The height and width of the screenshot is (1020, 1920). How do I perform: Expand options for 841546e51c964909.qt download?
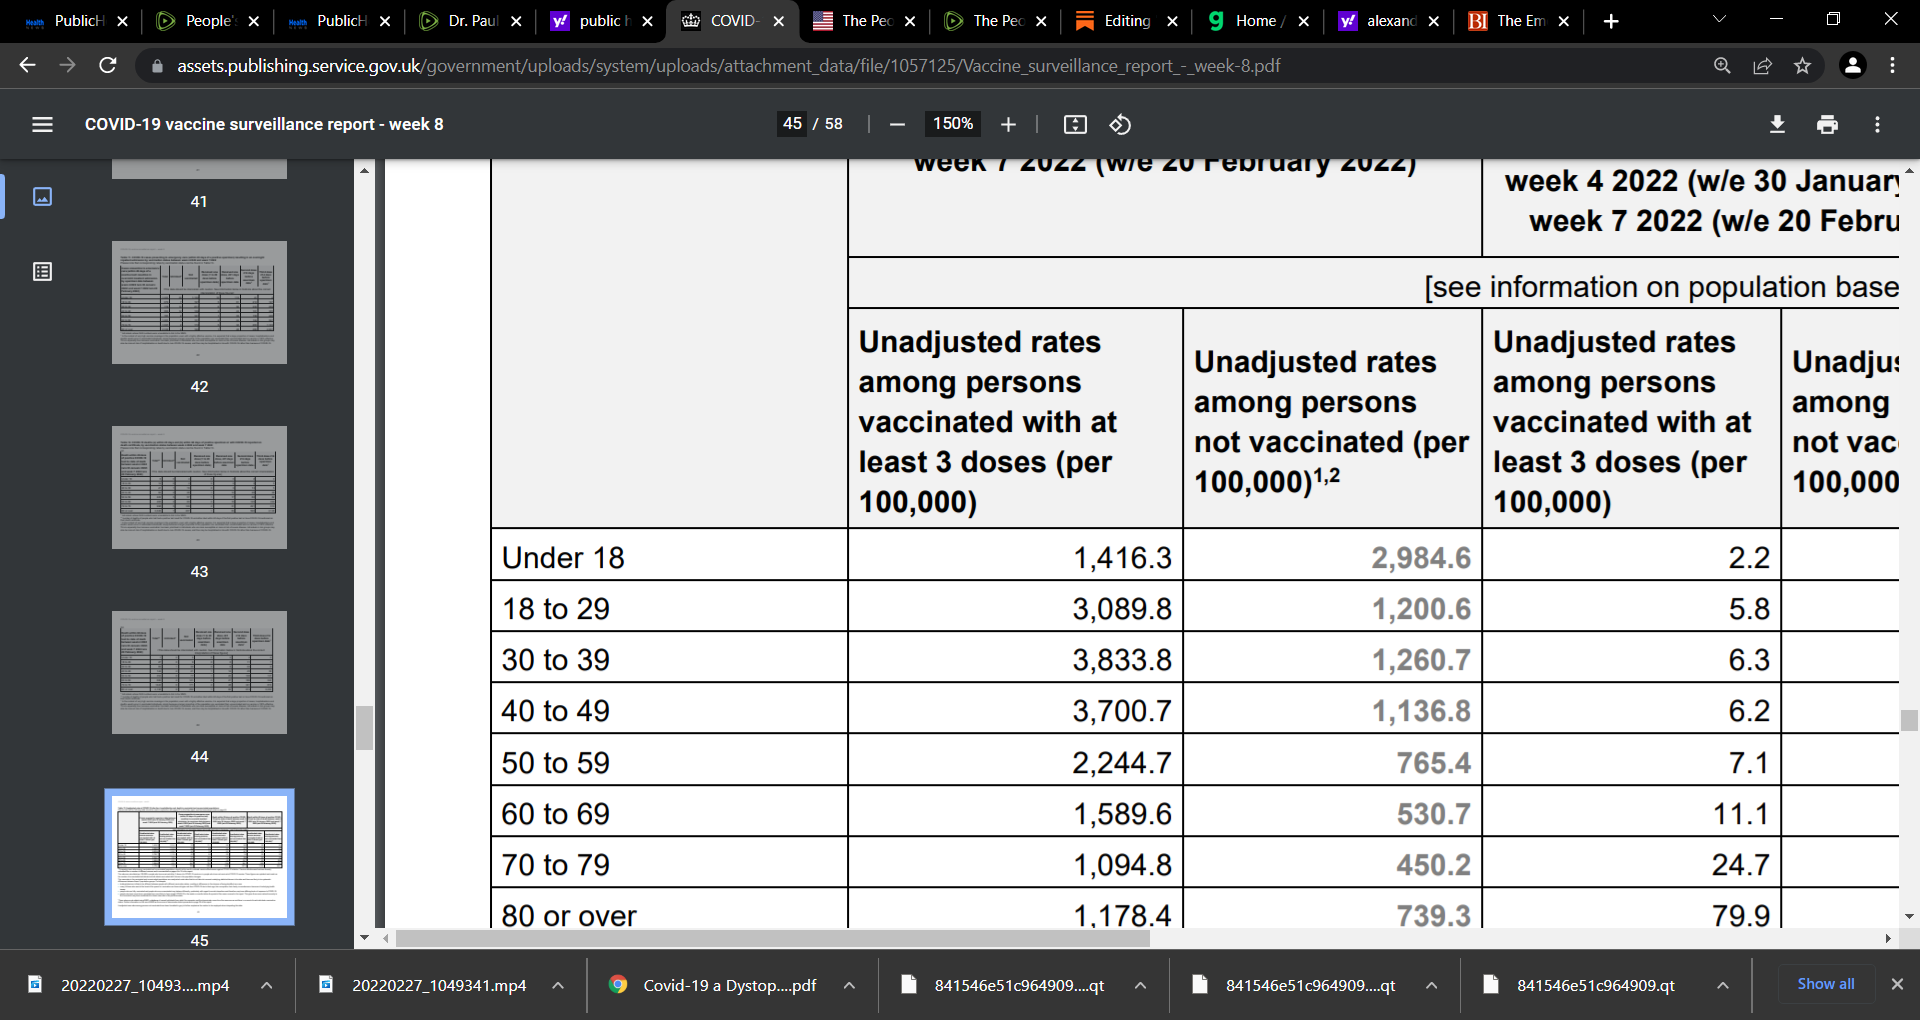coord(1722,985)
